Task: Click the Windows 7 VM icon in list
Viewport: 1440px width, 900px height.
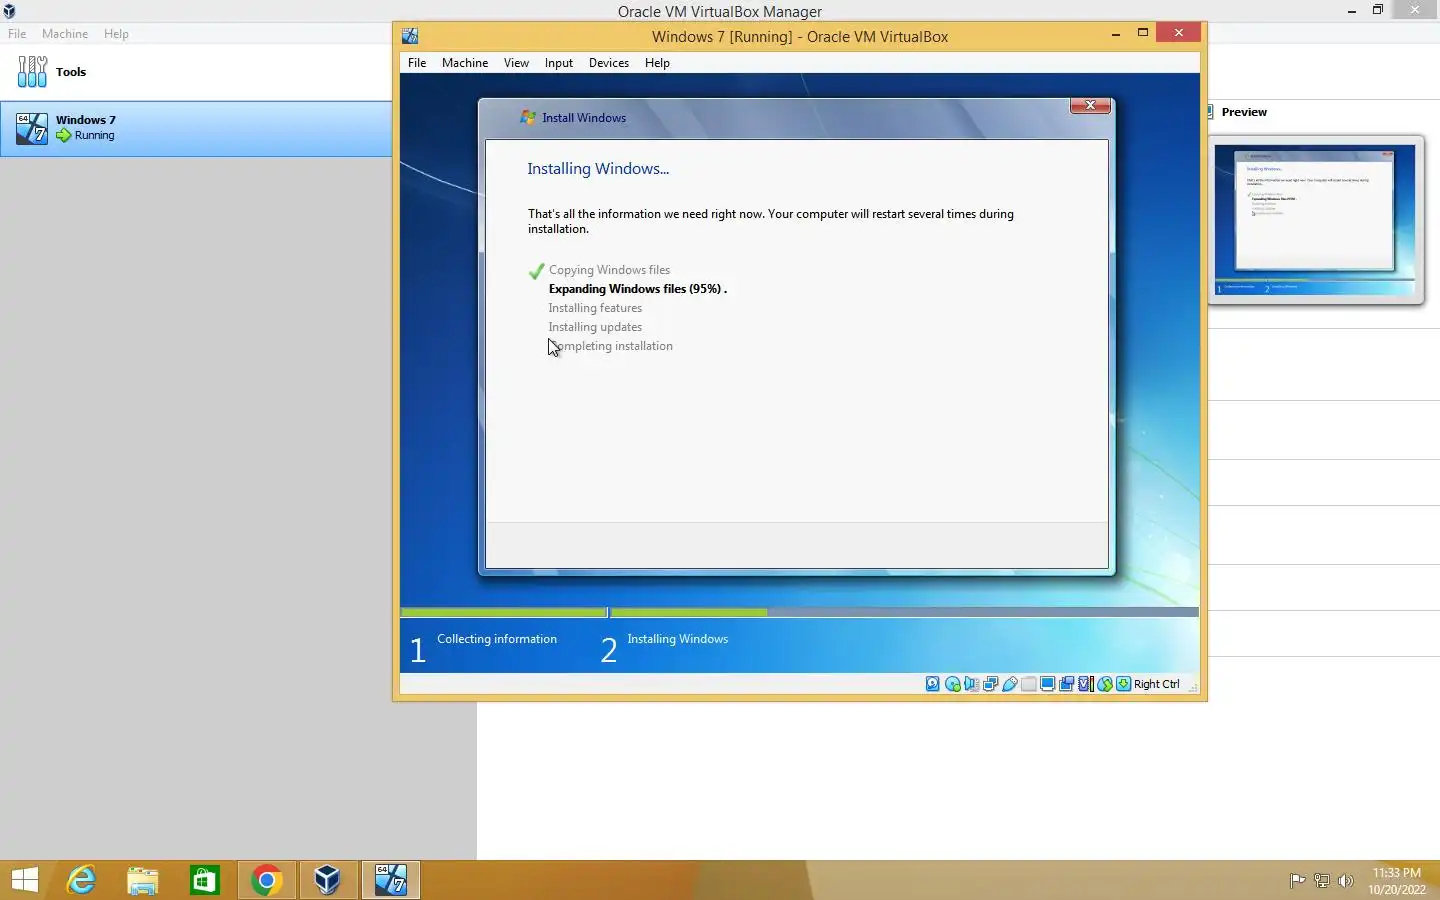Action: pos(32,128)
